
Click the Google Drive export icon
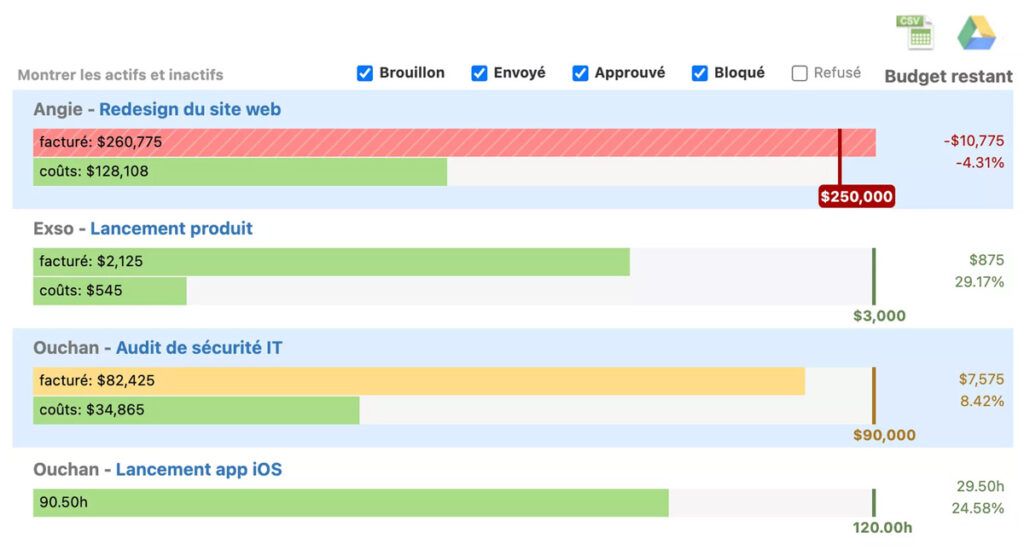(975, 33)
